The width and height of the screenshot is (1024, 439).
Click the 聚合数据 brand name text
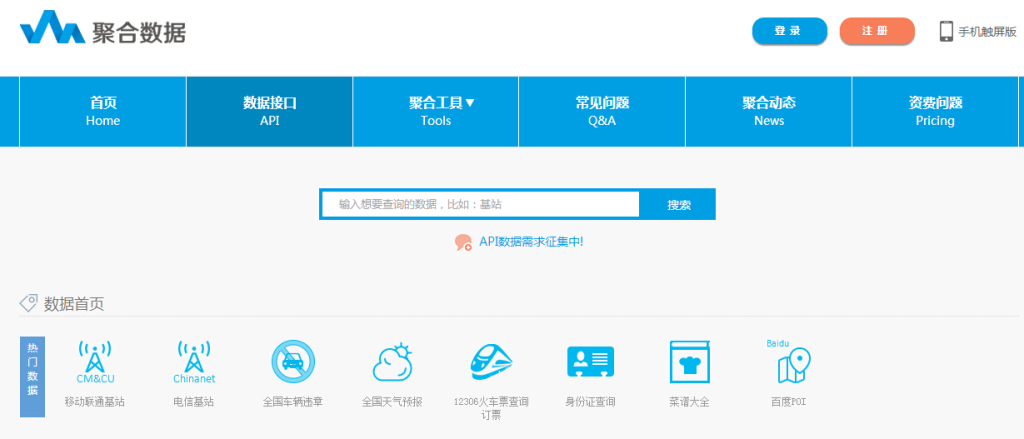(139, 31)
